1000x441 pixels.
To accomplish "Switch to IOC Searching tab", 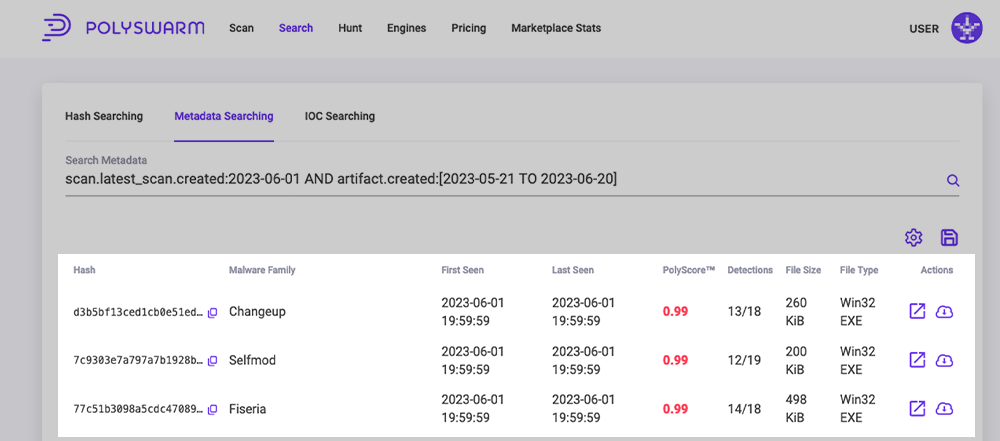I will pyautogui.click(x=340, y=116).
